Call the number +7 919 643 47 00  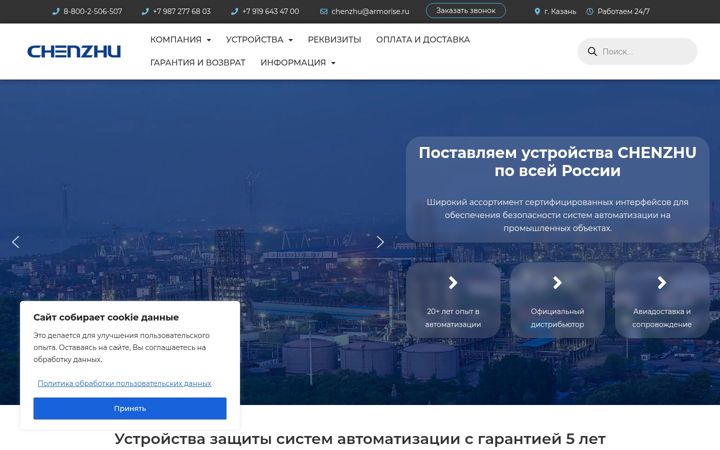click(271, 11)
